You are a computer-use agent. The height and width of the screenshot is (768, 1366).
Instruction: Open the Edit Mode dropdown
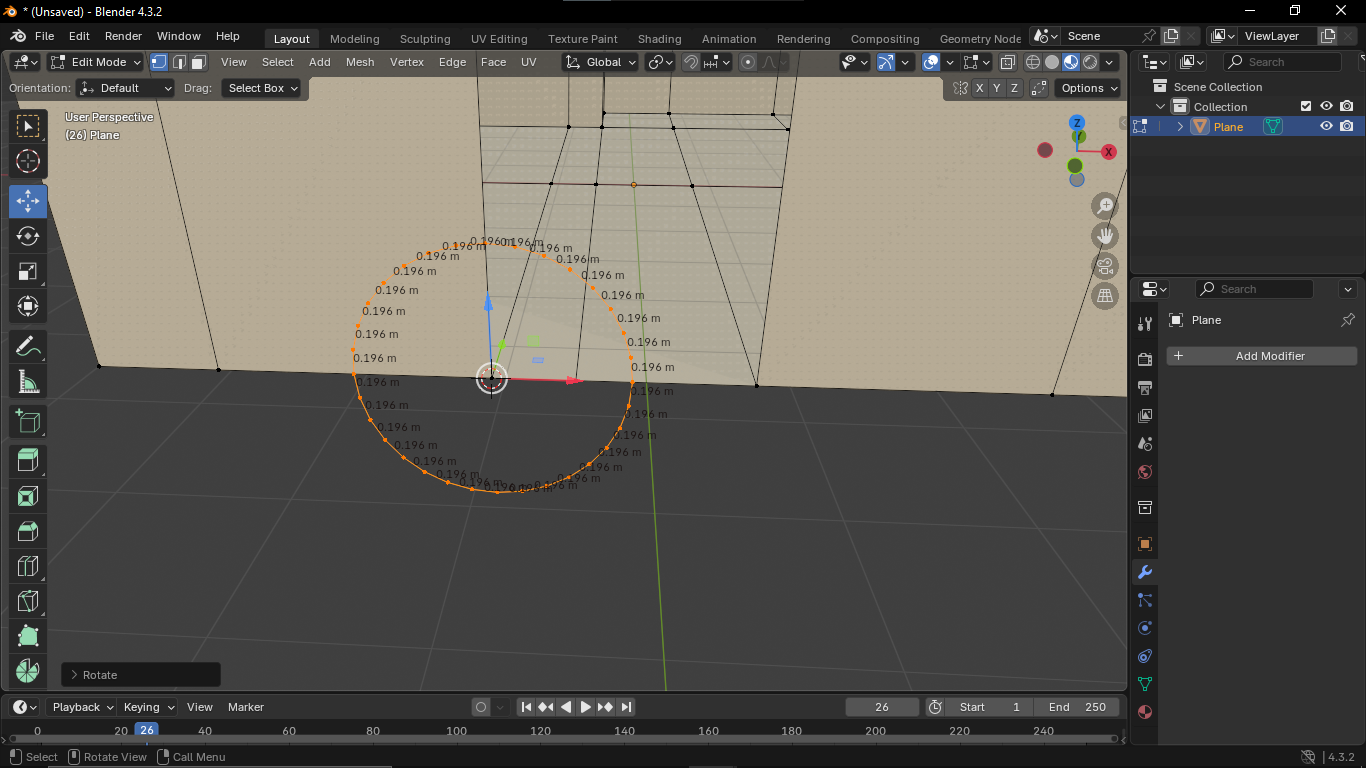click(96, 62)
